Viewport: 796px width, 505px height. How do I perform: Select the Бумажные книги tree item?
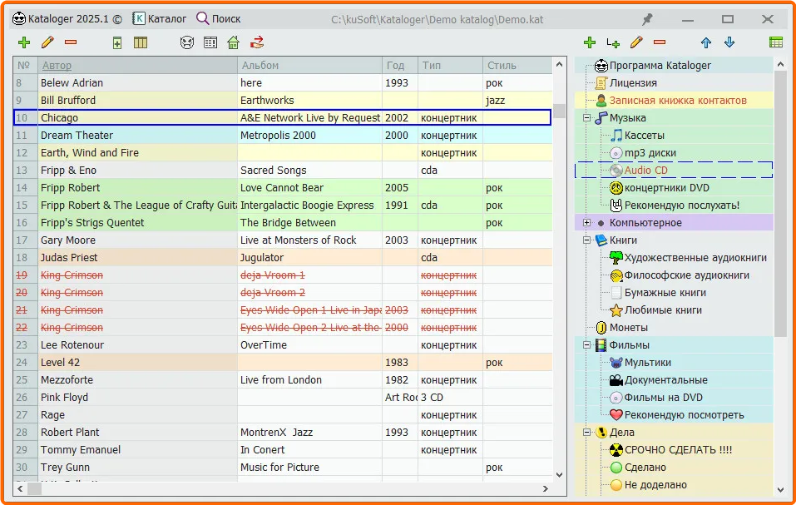click(665, 293)
